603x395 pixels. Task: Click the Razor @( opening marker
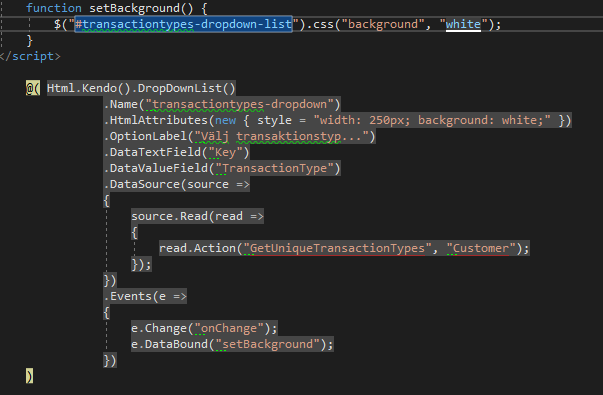coord(33,88)
